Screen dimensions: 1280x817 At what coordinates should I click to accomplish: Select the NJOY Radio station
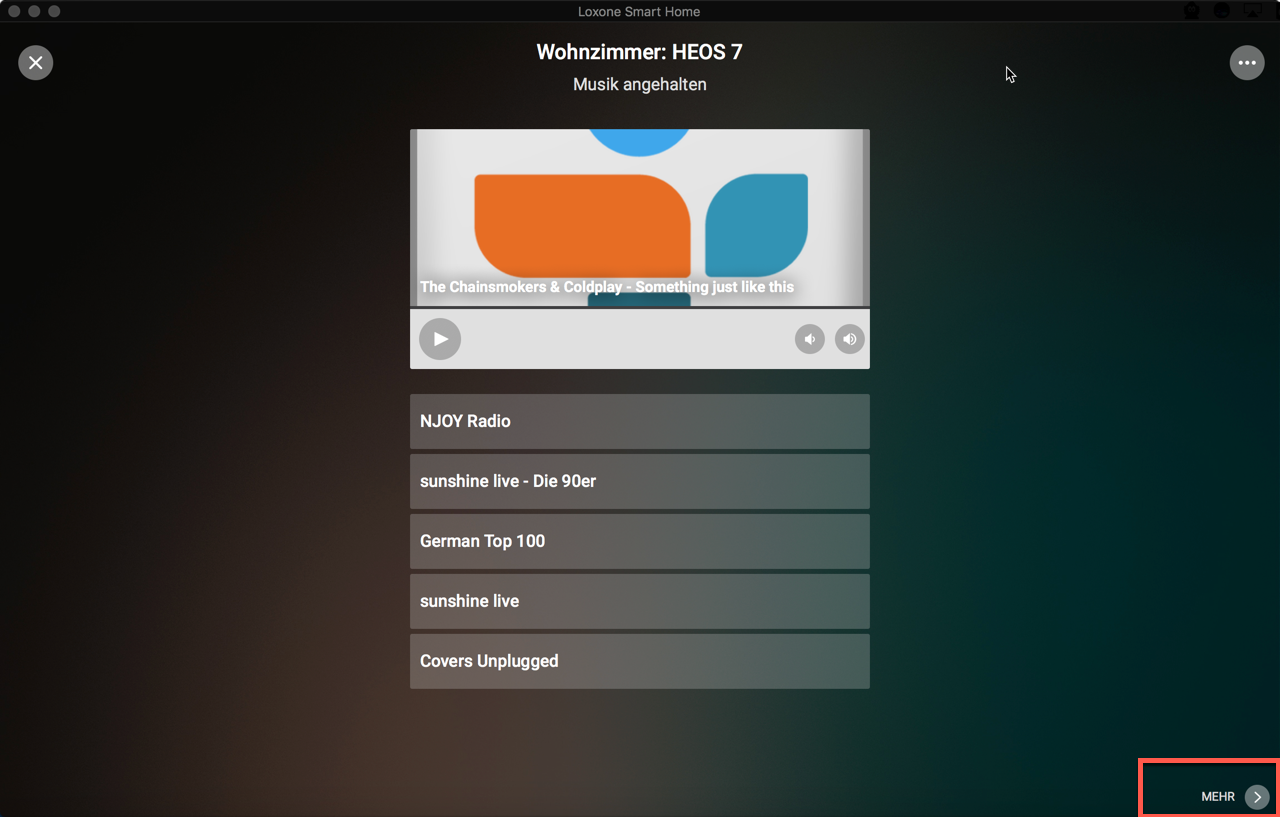click(640, 421)
